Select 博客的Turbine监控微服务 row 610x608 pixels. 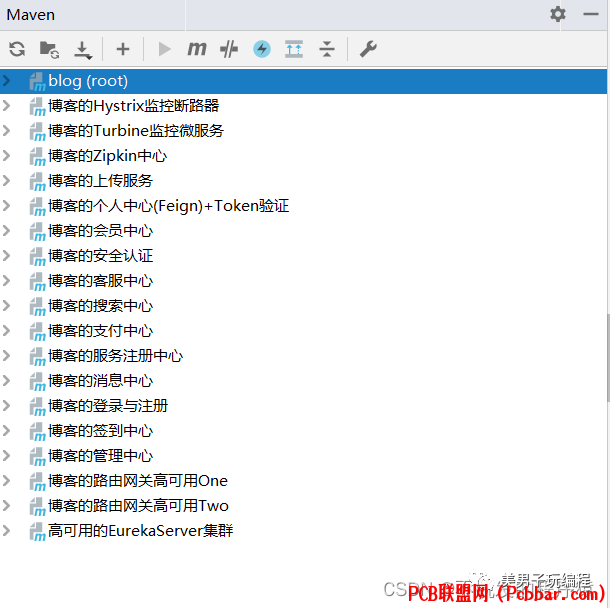coord(303,131)
